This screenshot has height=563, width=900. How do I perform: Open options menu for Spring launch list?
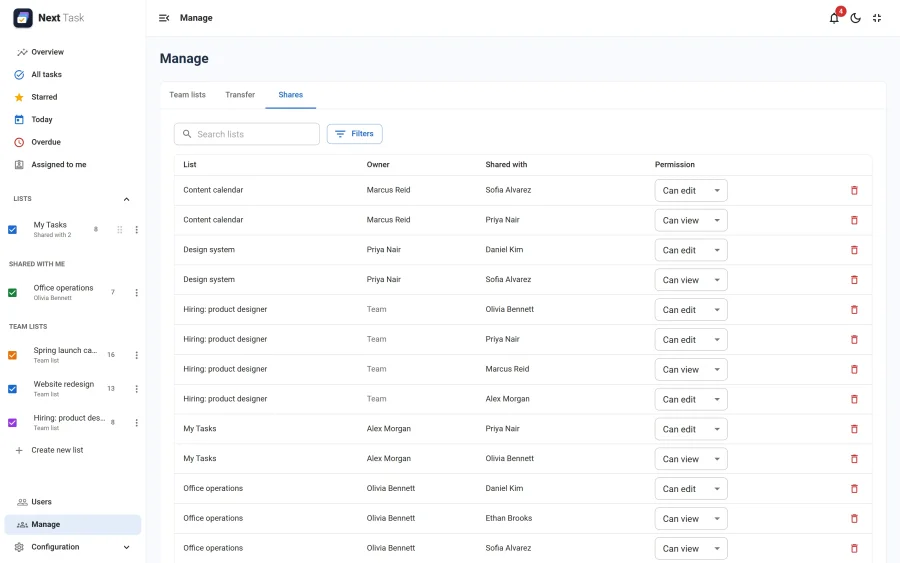point(137,355)
